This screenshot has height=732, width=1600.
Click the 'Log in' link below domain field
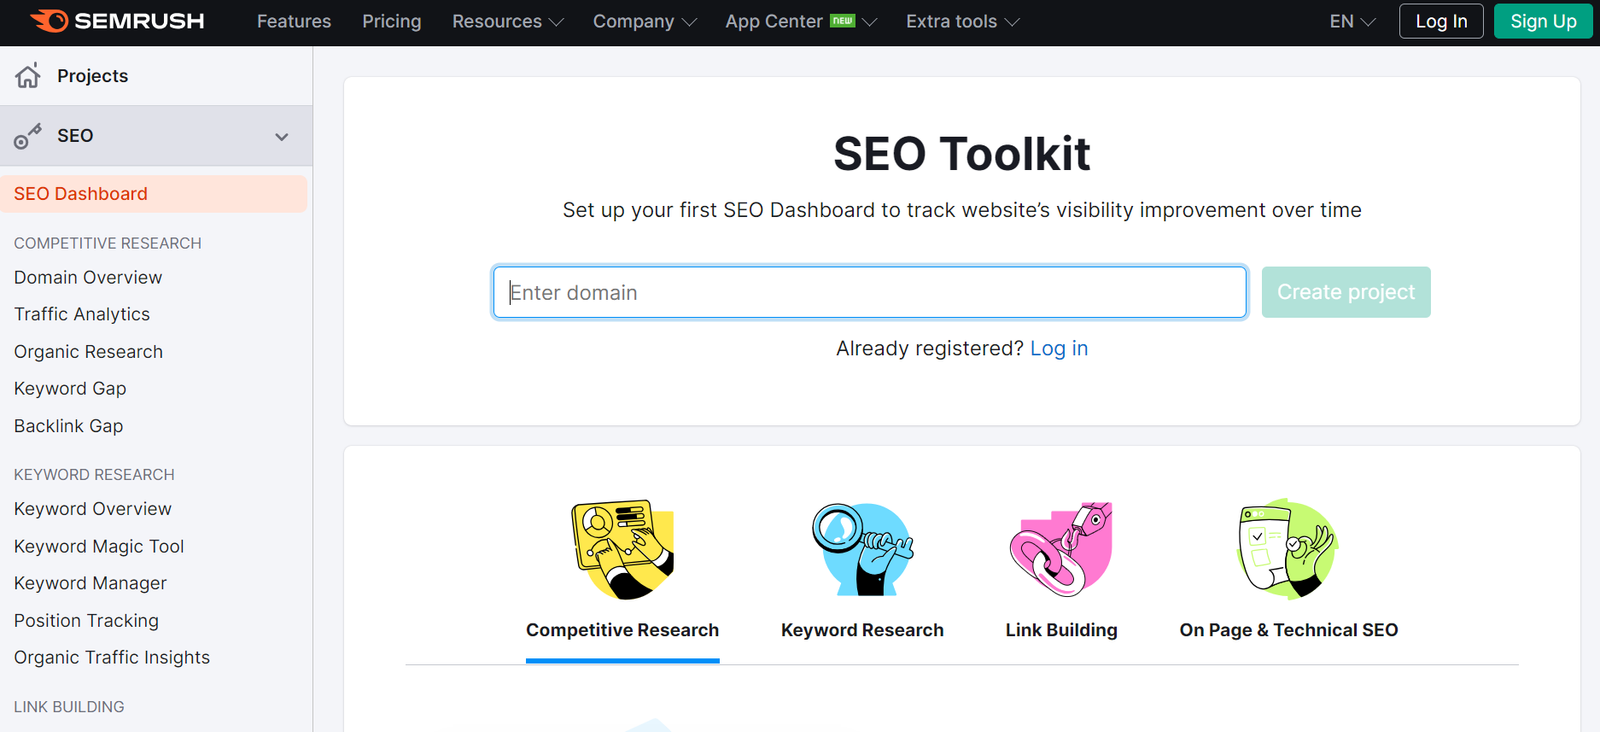[1059, 348]
